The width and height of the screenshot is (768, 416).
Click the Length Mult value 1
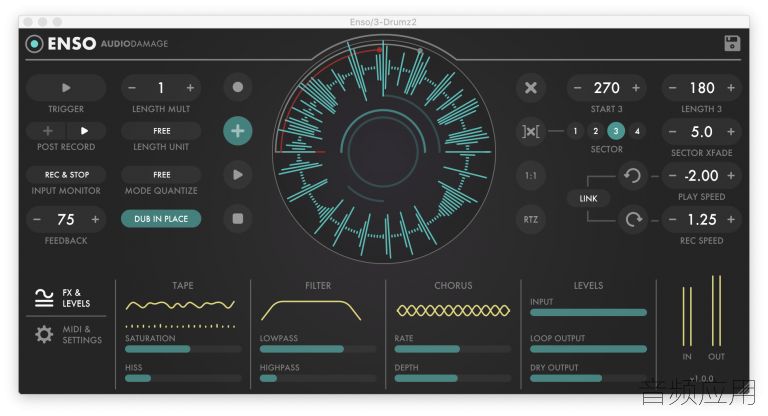click(161, 88)
